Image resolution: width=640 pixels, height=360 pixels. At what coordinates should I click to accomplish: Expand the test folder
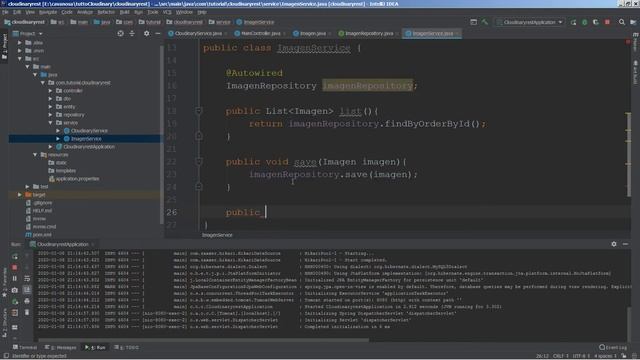[x=27, y=187]
